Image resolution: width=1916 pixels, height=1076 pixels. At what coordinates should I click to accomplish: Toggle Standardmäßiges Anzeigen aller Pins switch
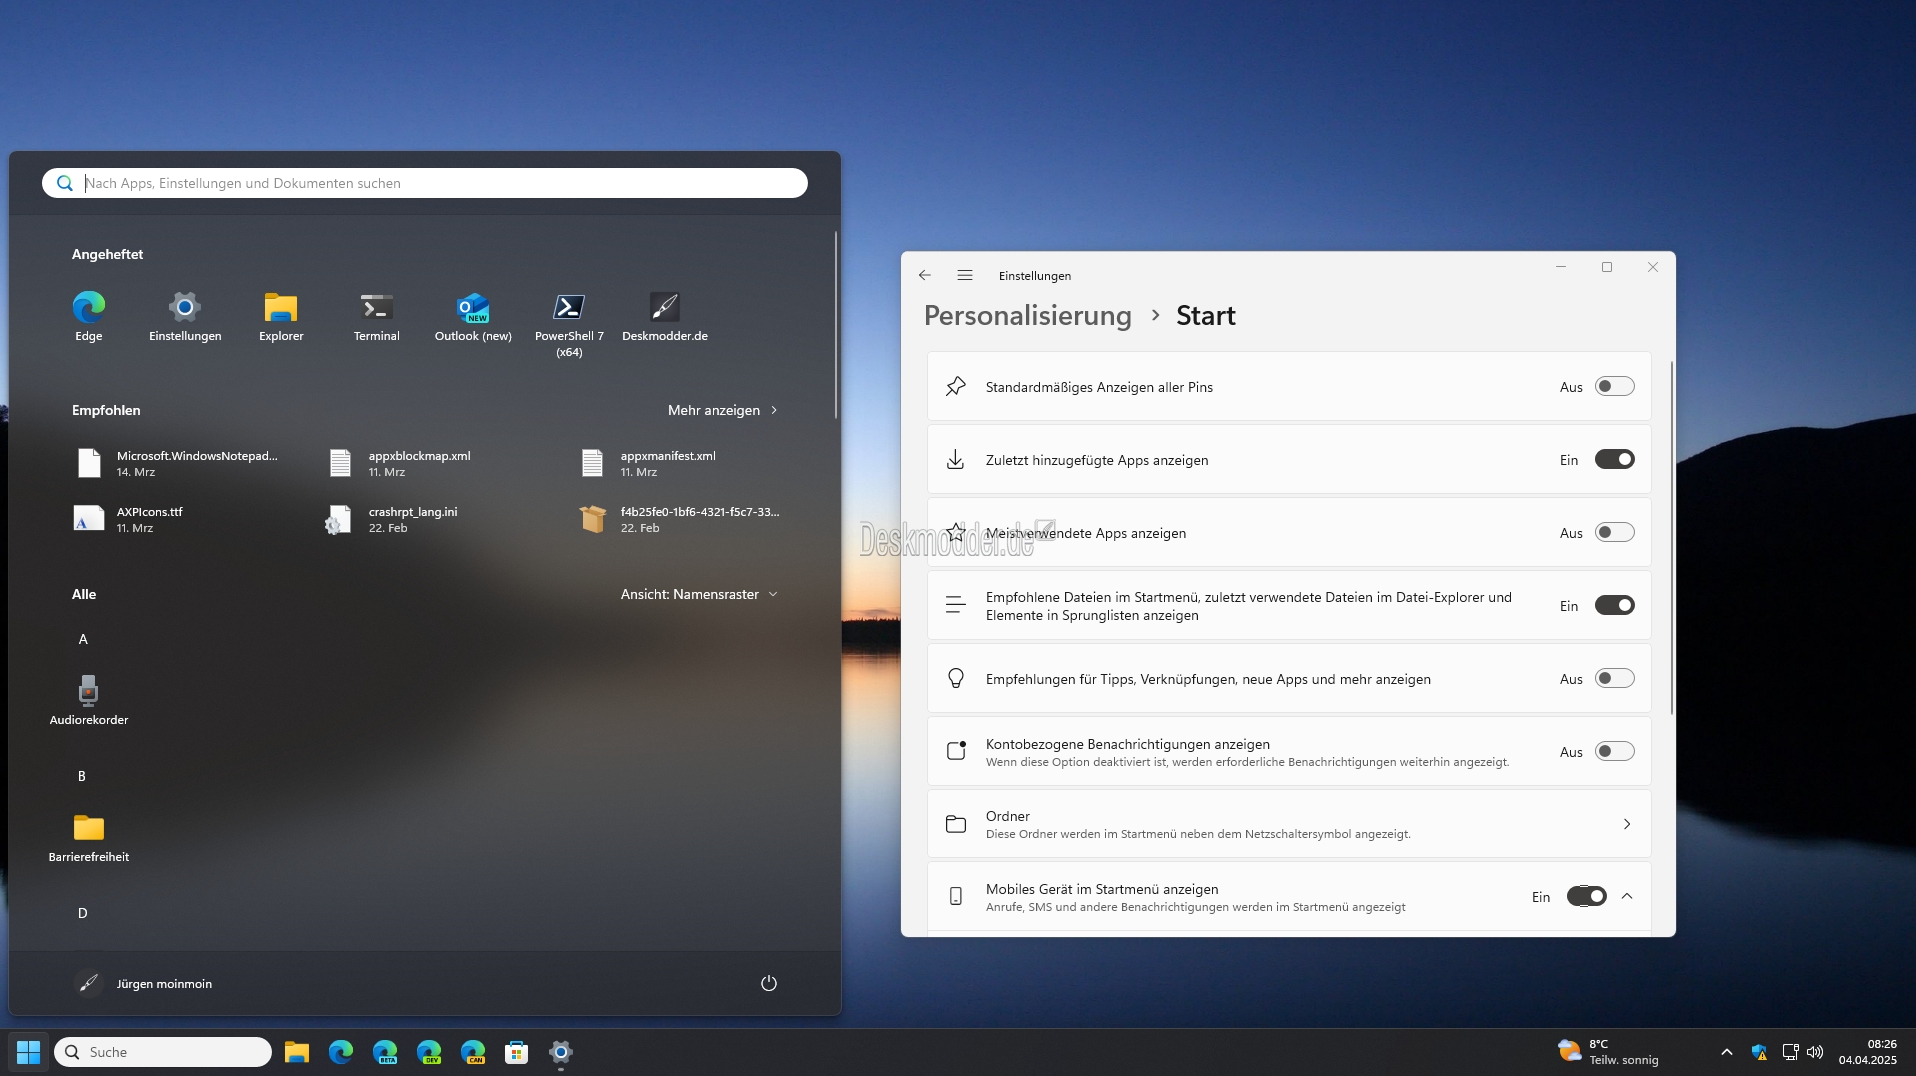[x=1615, y=386]
